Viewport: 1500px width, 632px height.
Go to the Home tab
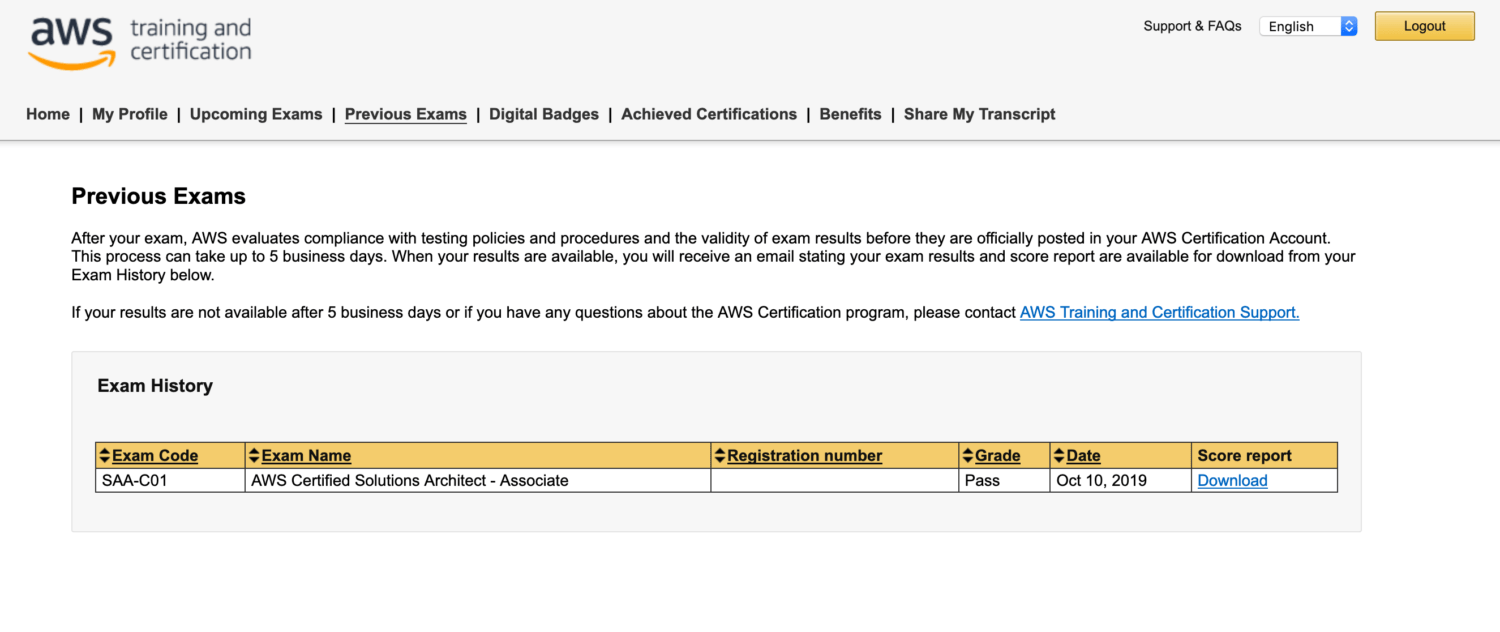tap(48, 114)
